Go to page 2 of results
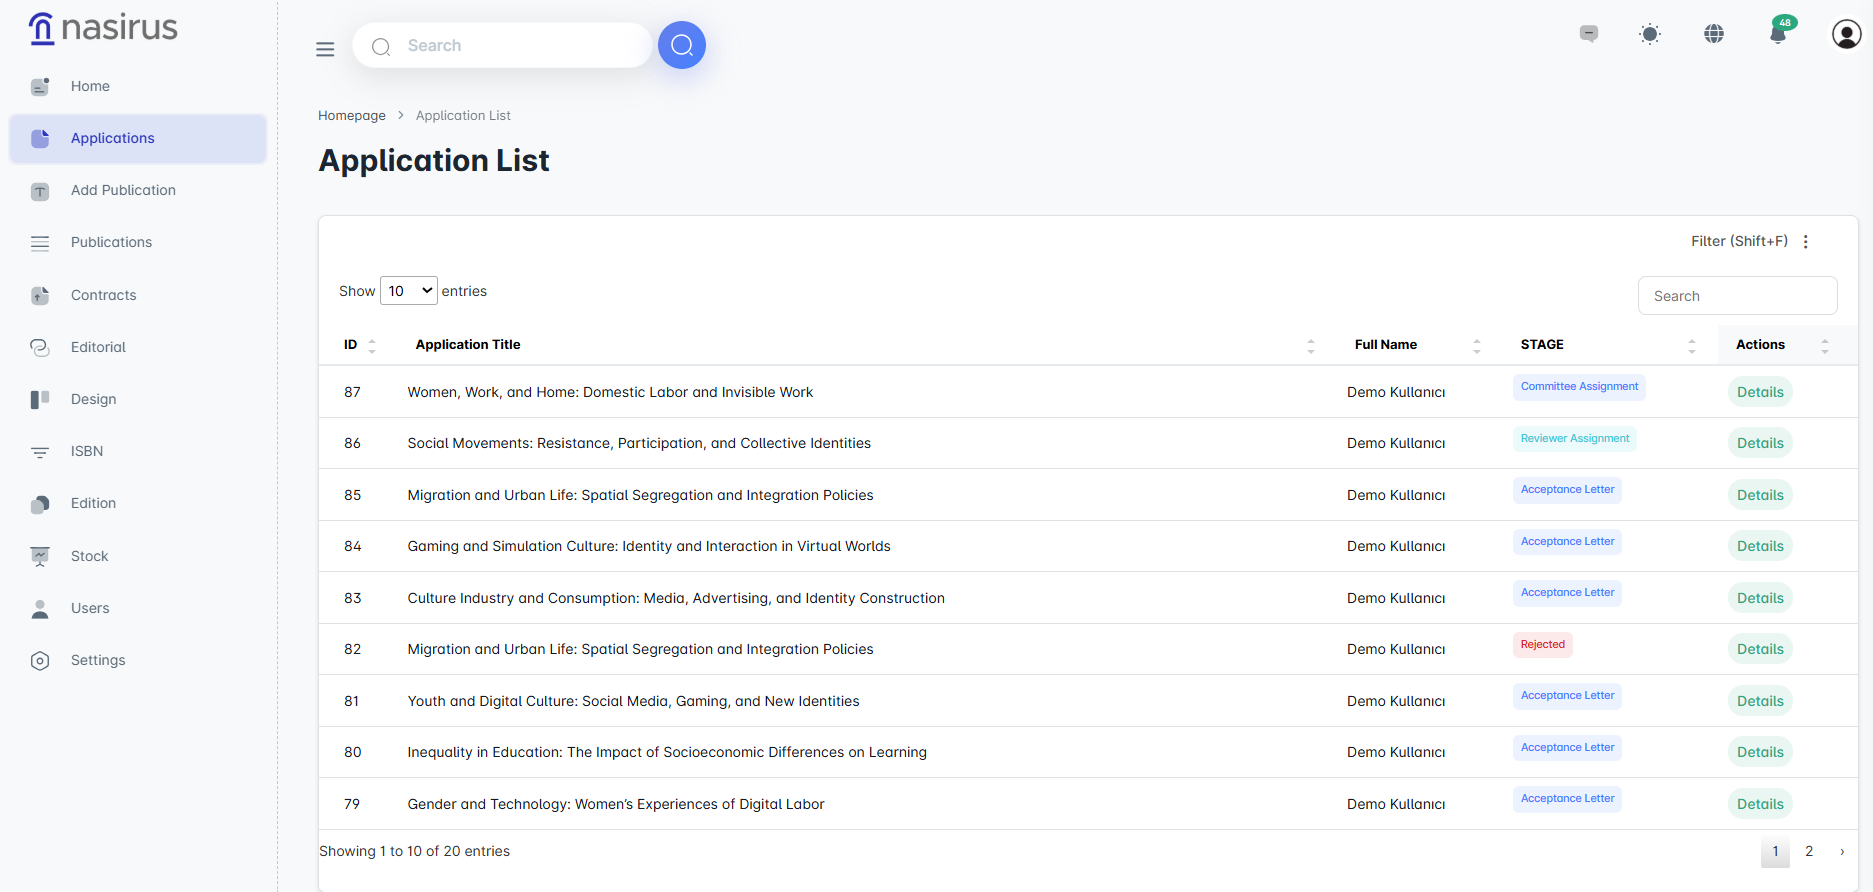This screenshot has height=892, width=1873. [x=1809, y=851]
